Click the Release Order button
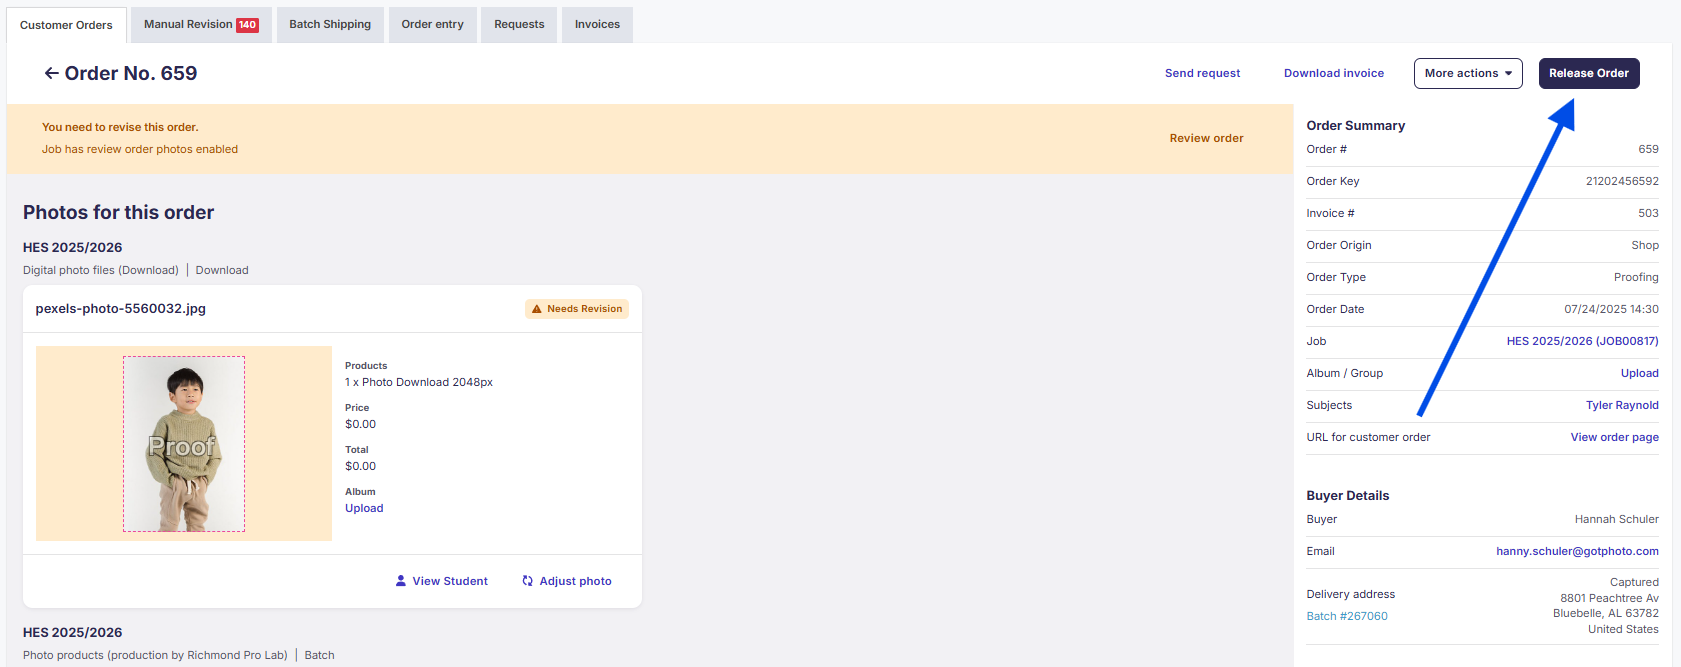The height and width of the screenshot is (667, 1681). (1589, 73)
